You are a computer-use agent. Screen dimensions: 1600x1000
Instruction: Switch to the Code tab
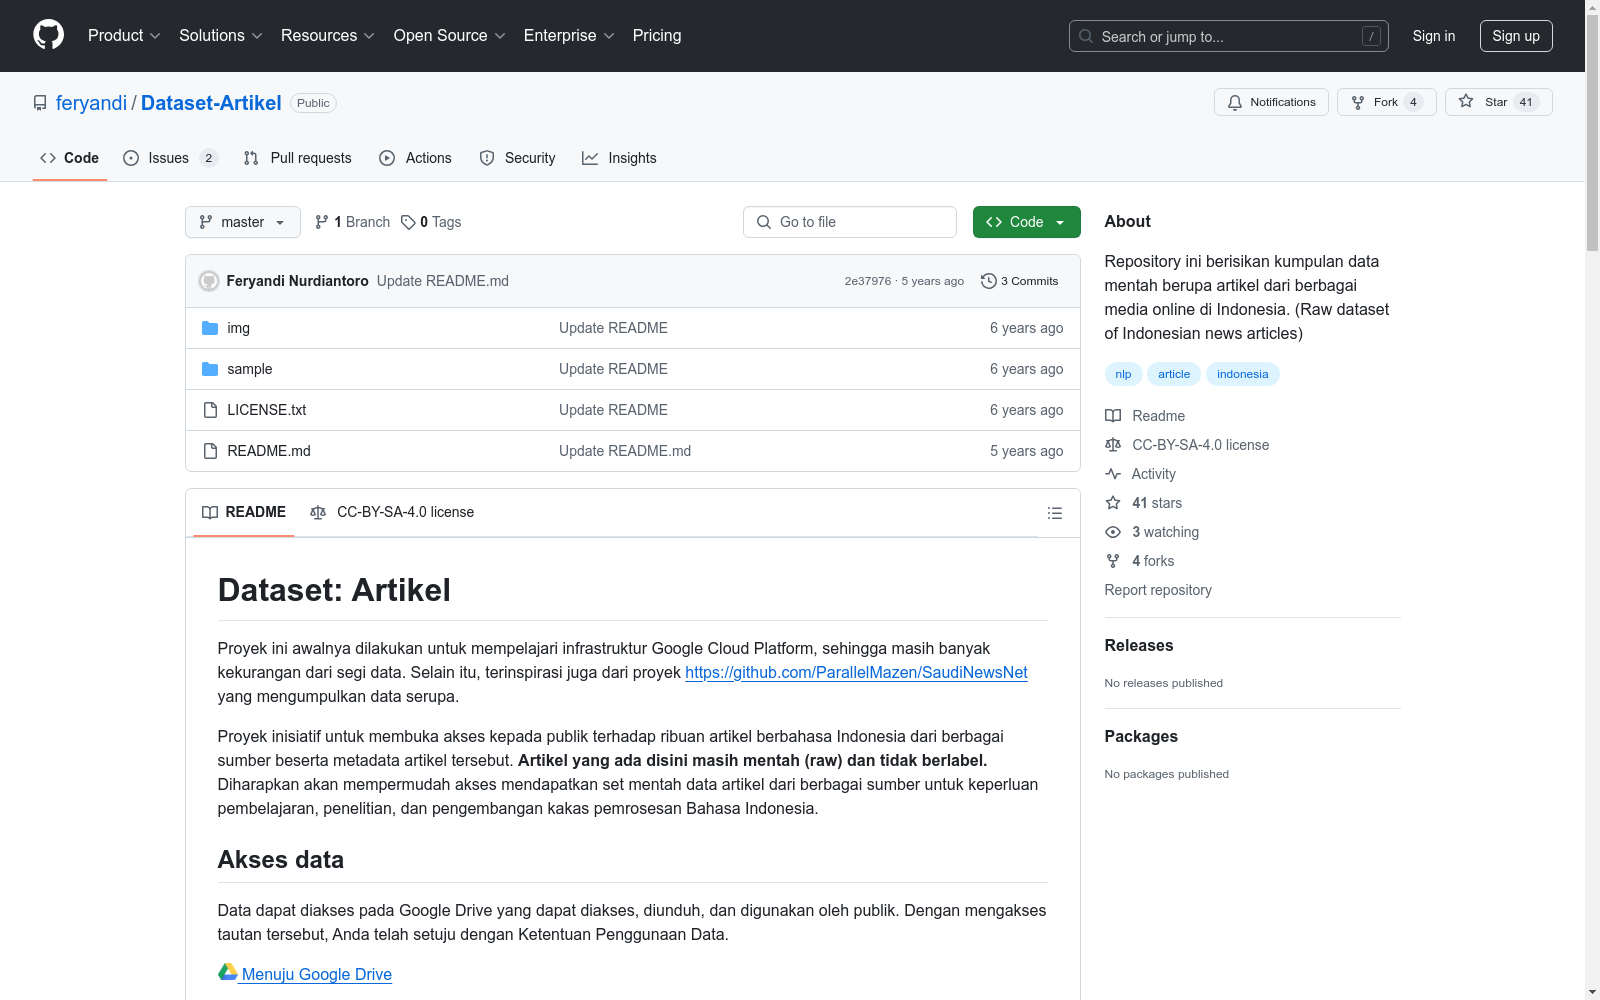(x=69, y=158)
